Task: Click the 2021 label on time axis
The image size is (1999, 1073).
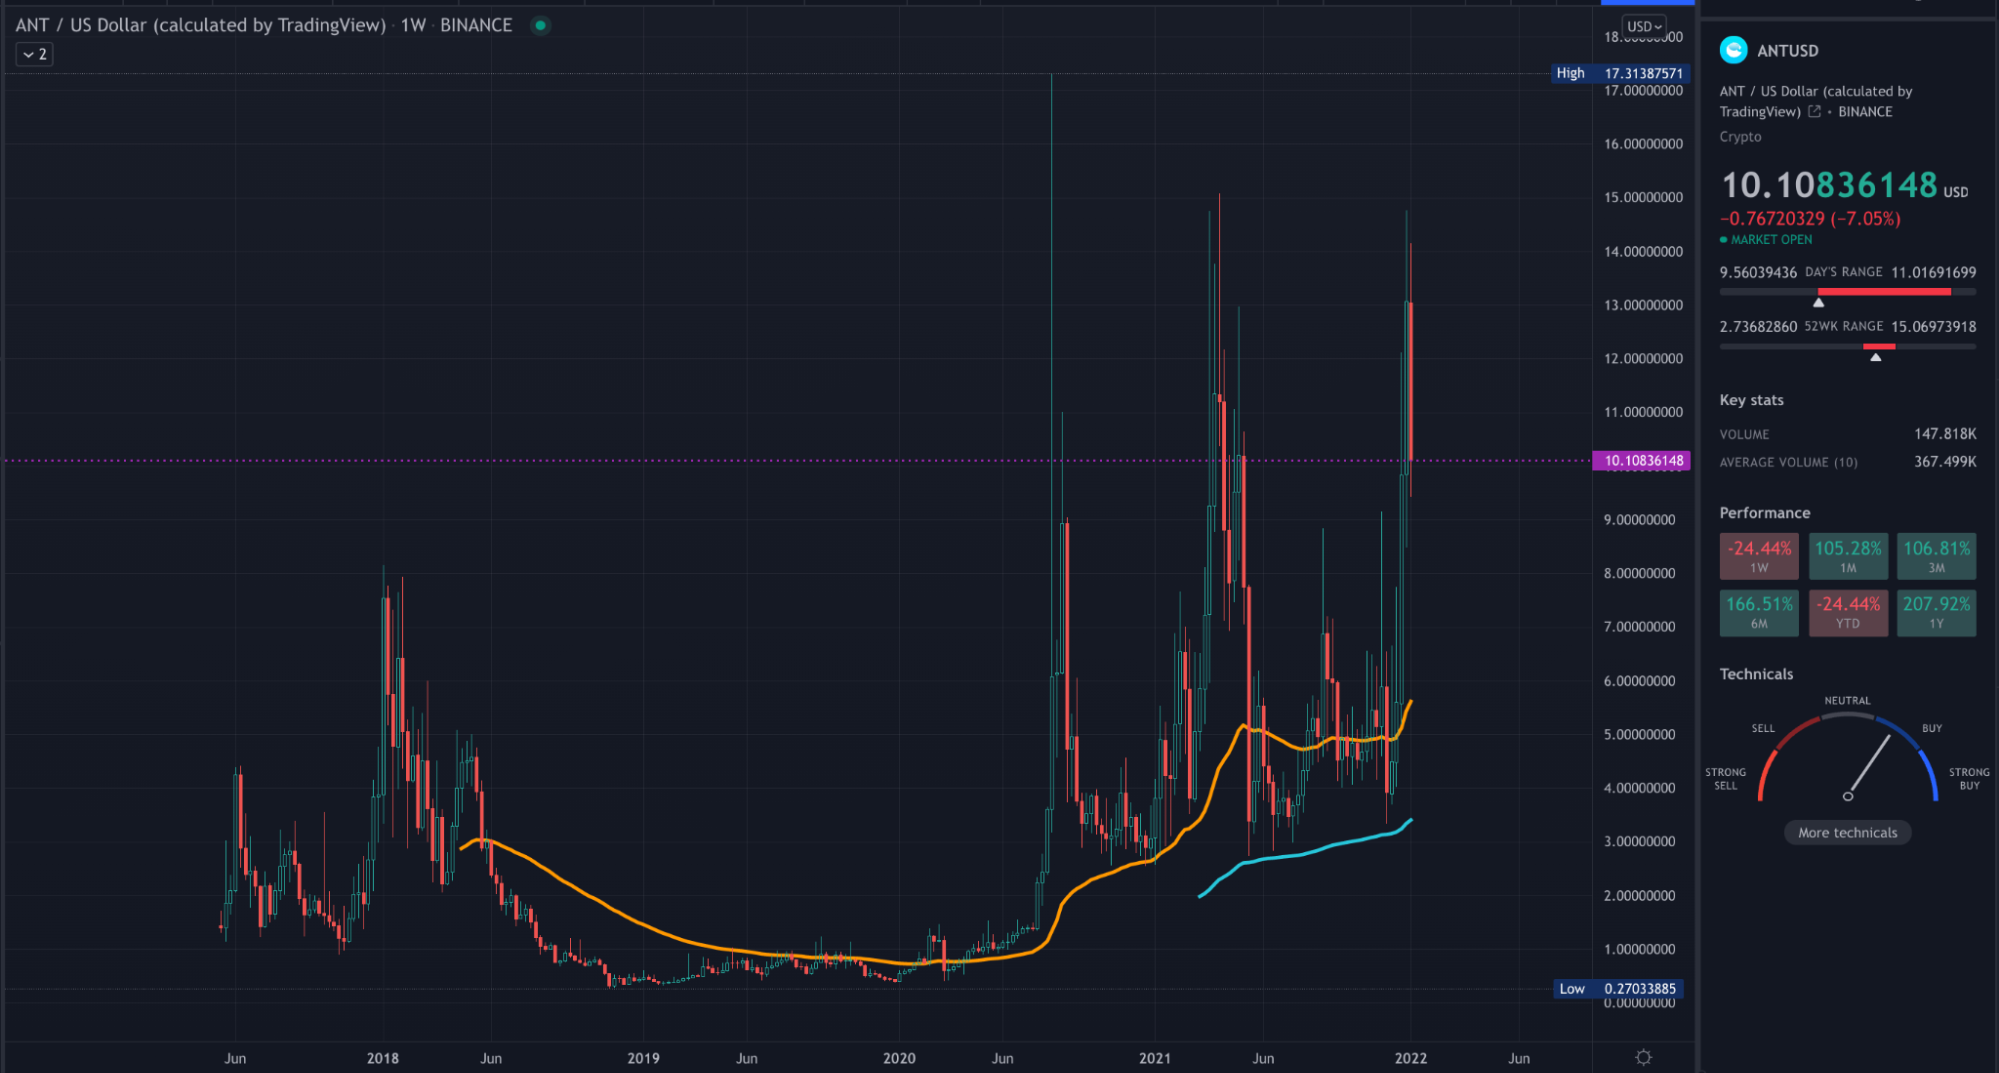Action: pos(1155,1058)
